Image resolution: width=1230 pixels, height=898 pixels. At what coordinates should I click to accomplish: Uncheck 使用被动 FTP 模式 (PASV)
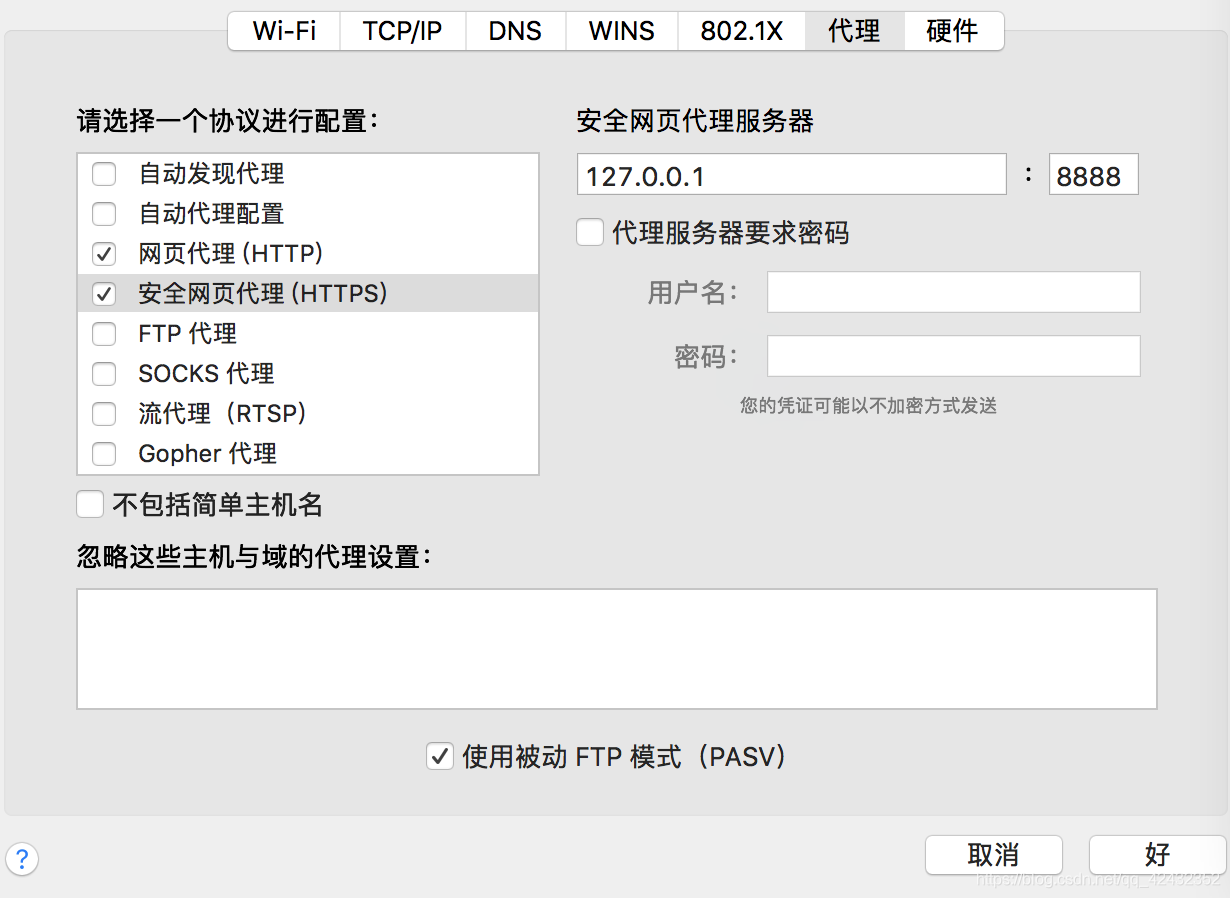[440, 757]
